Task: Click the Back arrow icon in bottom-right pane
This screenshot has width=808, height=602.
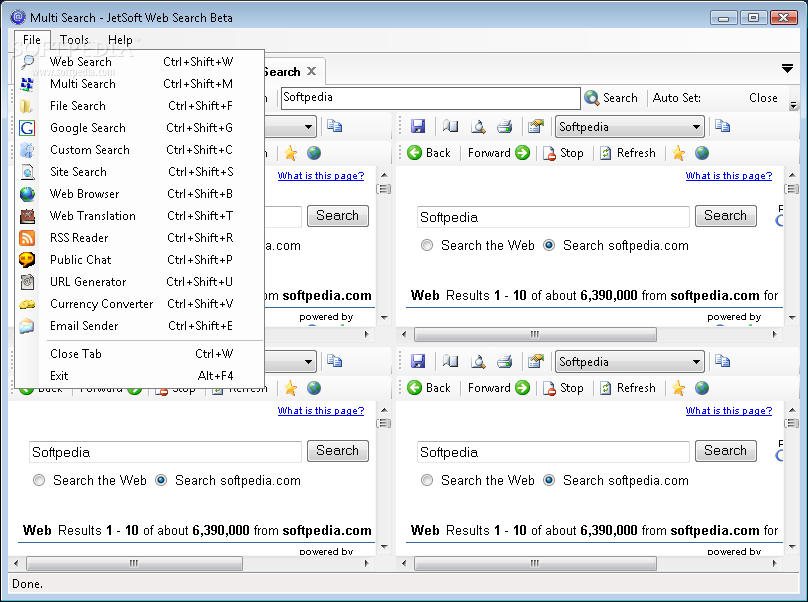Action: tap(414, 388)
